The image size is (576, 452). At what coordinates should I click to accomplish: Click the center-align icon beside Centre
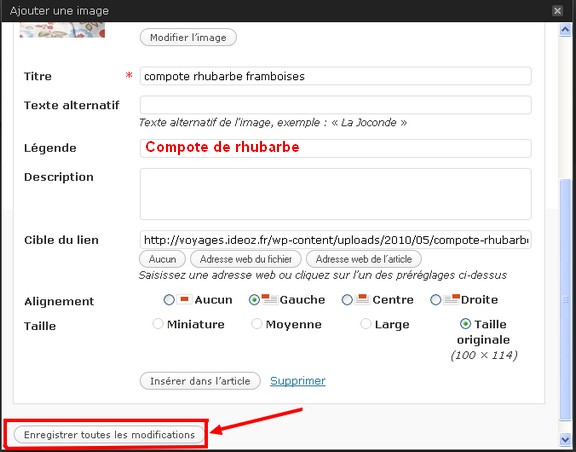(x=363, y=299)
